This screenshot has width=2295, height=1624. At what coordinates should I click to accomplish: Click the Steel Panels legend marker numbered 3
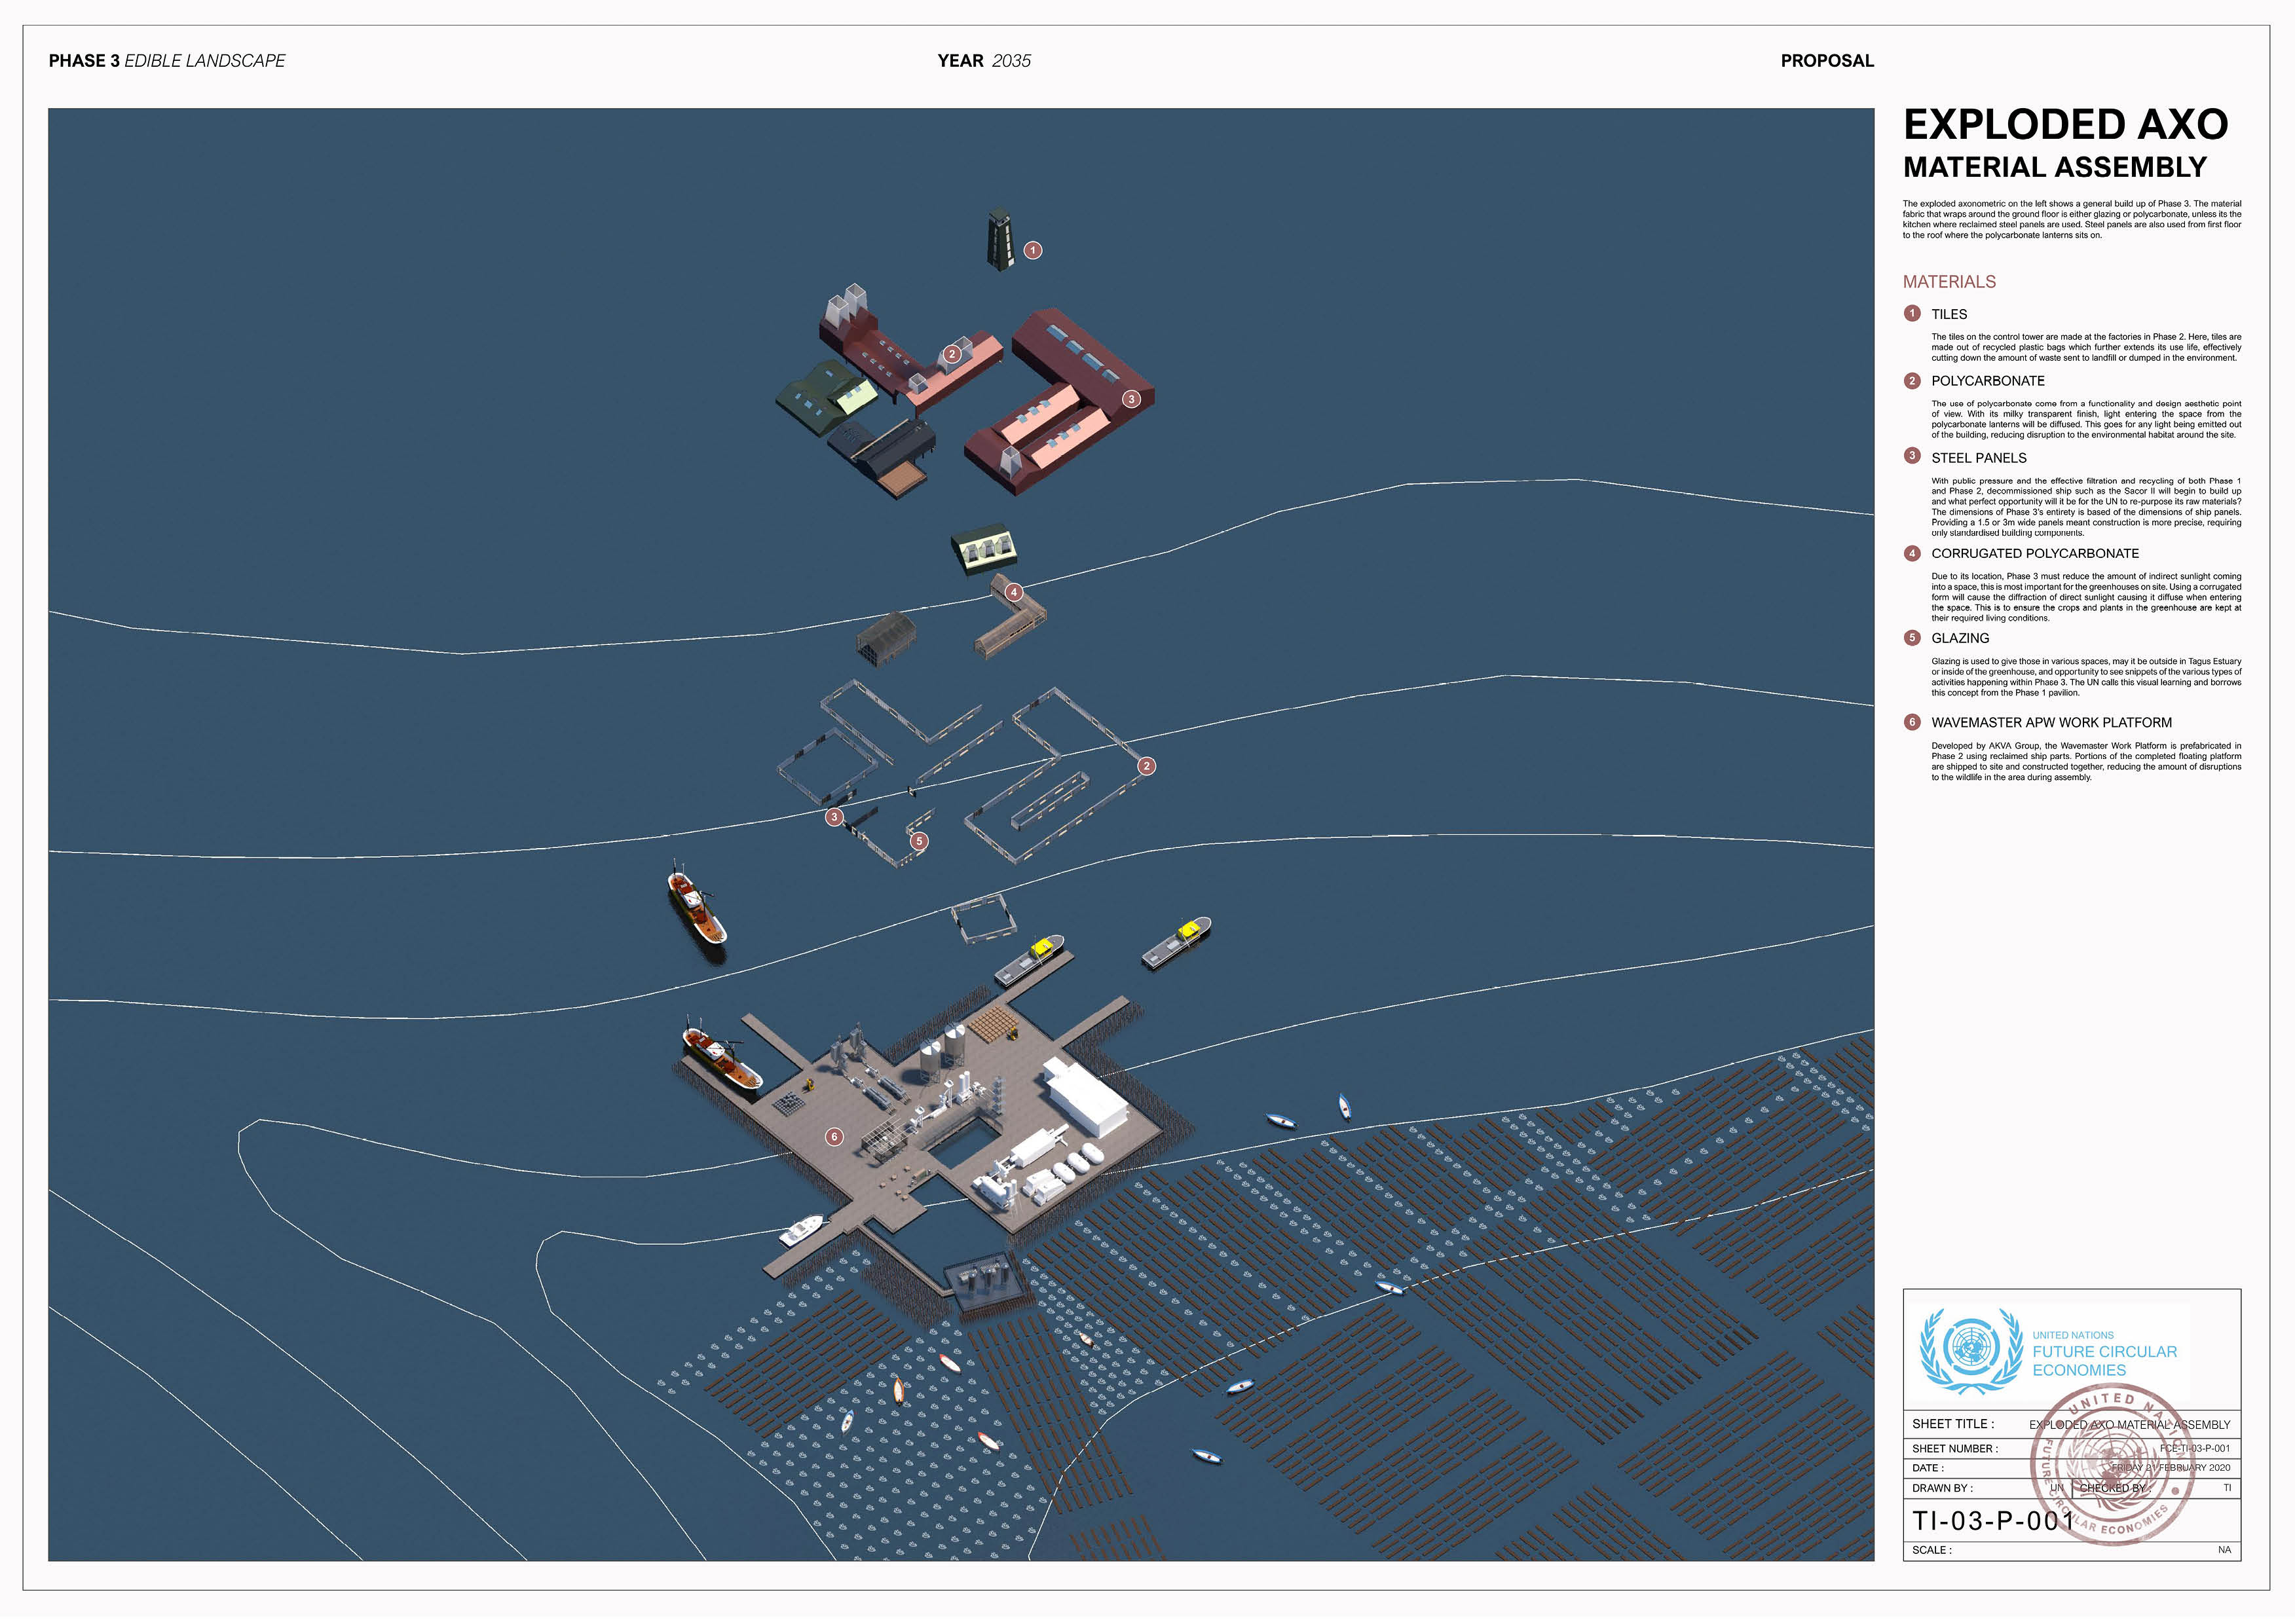[x=1912, y=456]
